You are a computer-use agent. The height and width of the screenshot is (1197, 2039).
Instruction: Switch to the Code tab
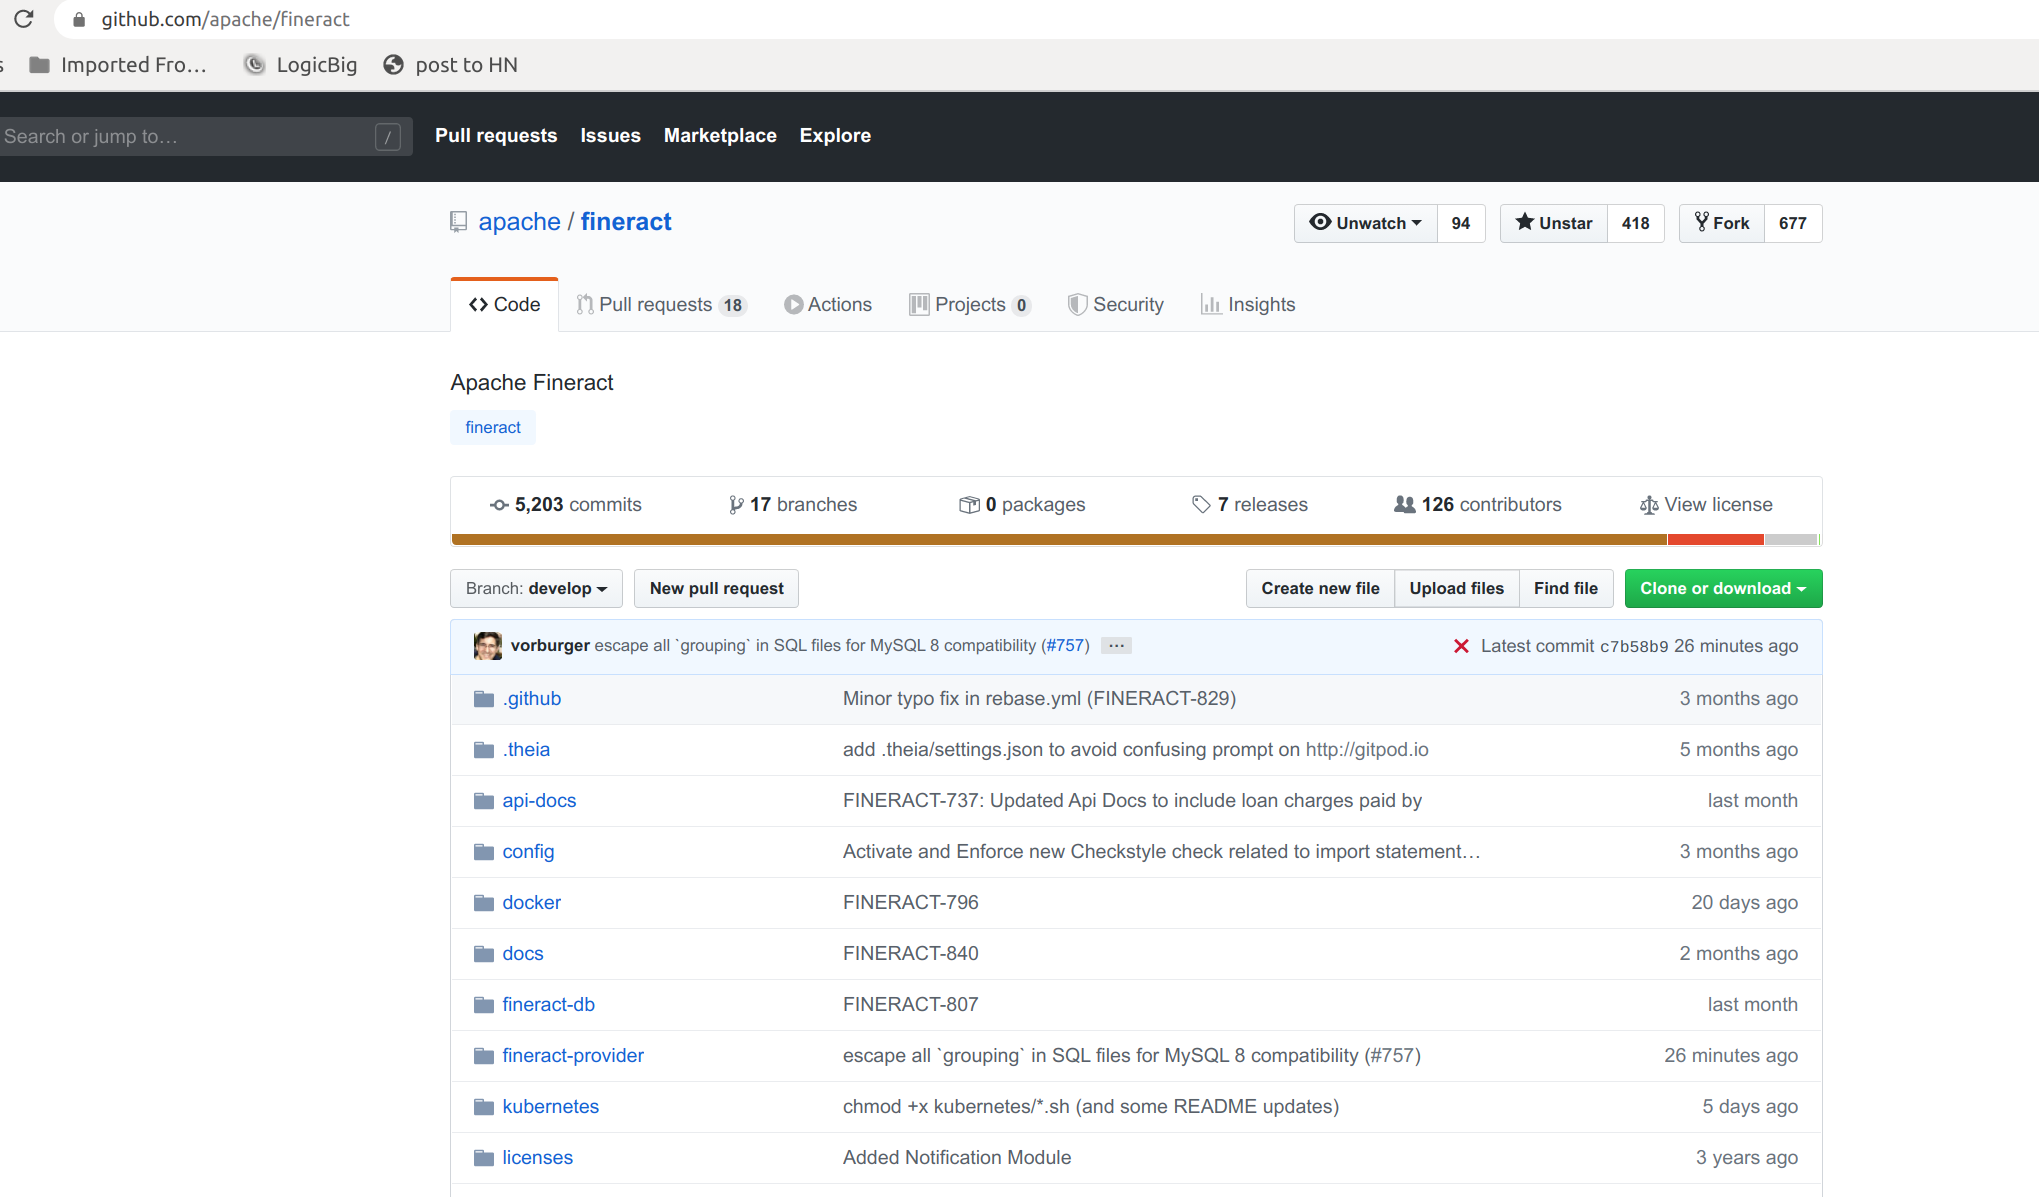[504, 305]
